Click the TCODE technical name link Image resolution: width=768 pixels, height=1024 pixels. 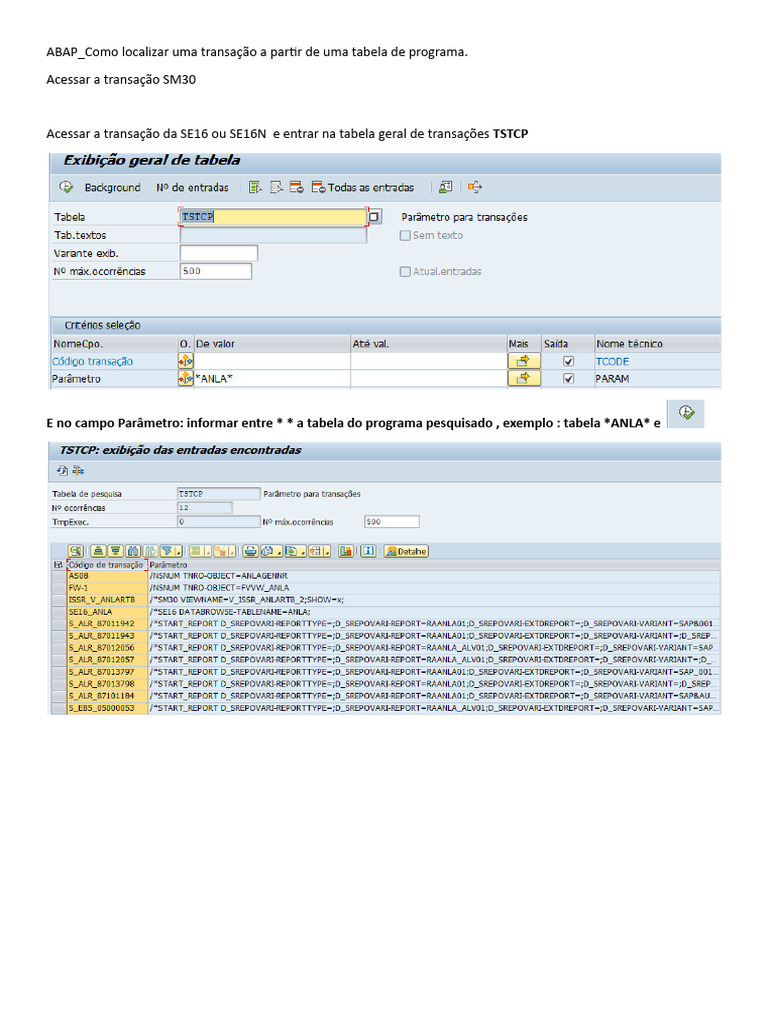pyautogui.click(x=613, y=361)
